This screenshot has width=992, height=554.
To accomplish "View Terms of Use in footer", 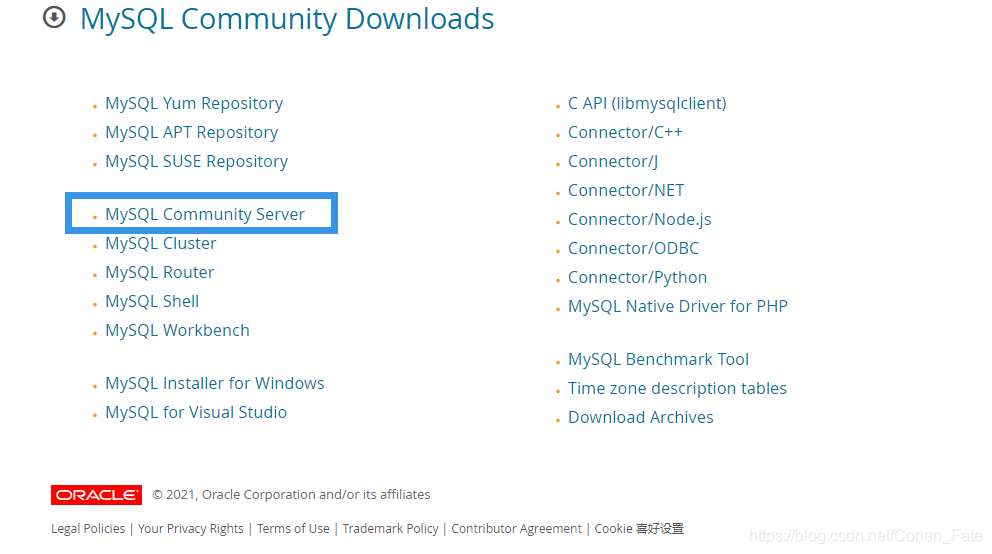I will click(x=293, y=529).
